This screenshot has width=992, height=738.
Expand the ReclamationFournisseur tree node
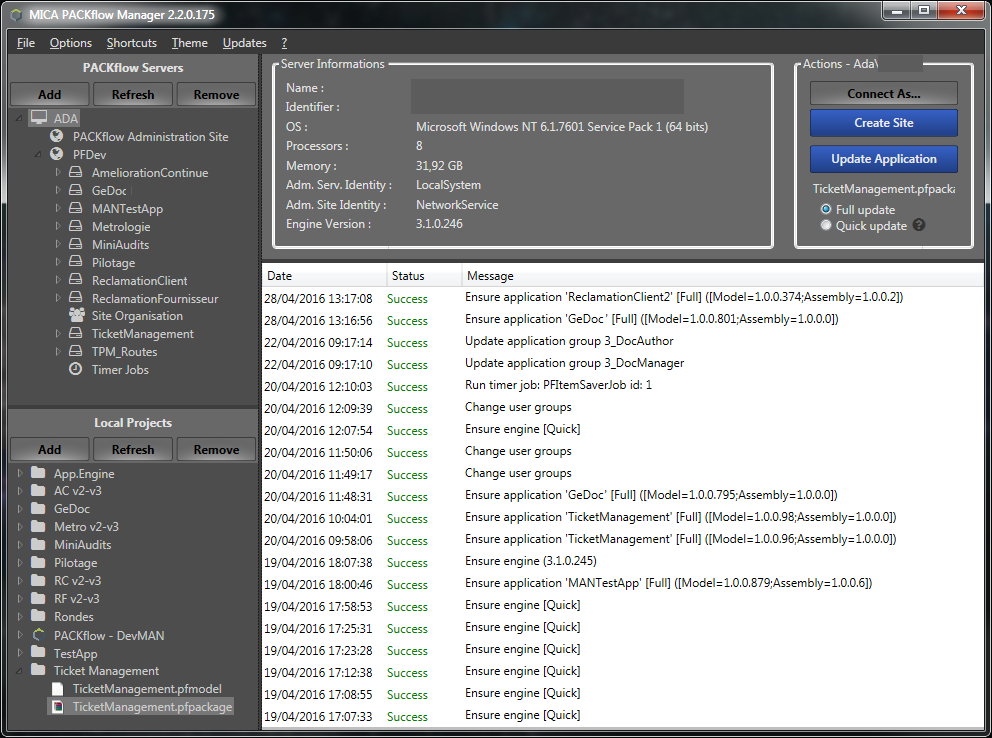pos(58,297)
